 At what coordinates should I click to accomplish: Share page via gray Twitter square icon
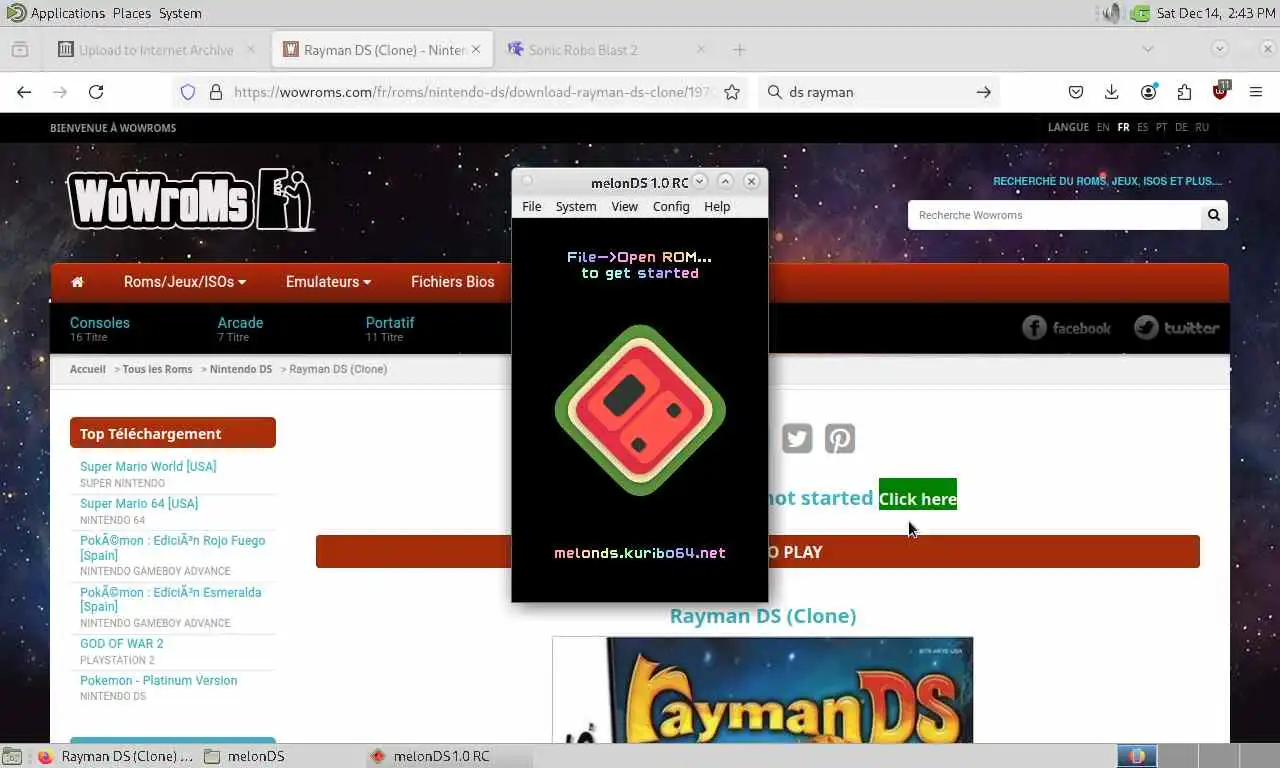coord(797,439)
